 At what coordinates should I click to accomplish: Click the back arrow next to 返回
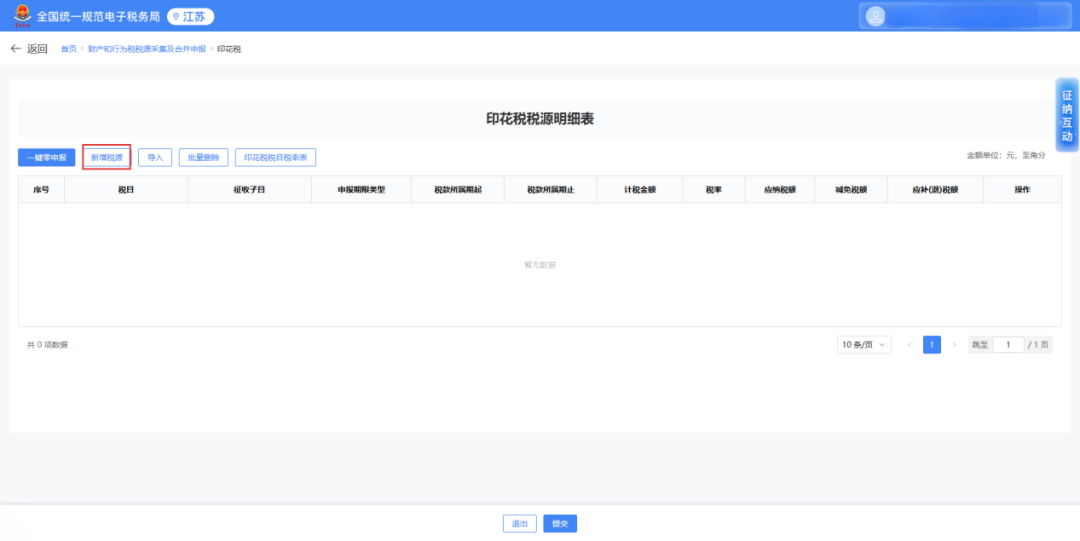coord(15,49)
